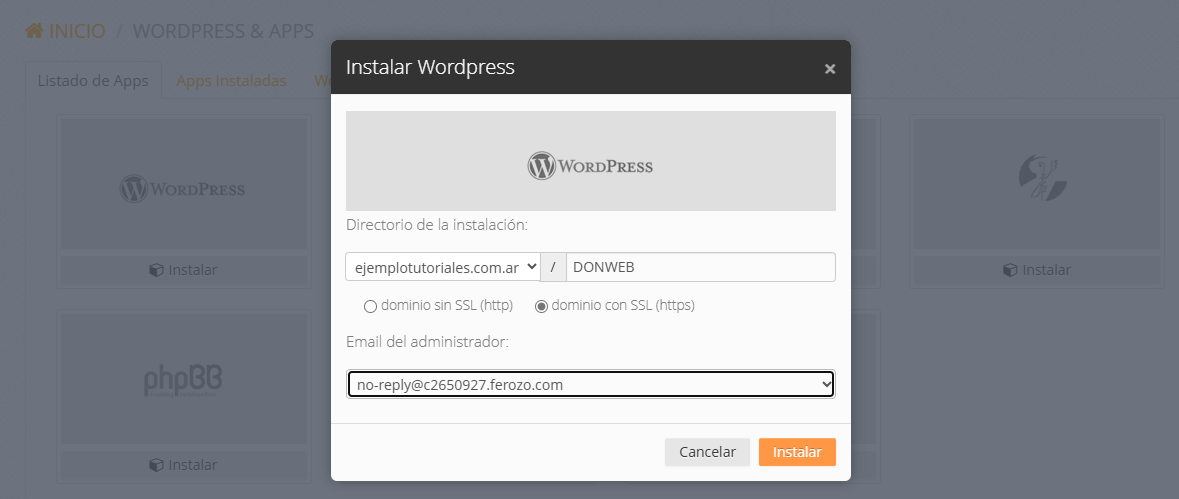This screenshot has height=499, width=1179.
Task: Switch to the Apps Instaladas tab
Action: [231, 81]
